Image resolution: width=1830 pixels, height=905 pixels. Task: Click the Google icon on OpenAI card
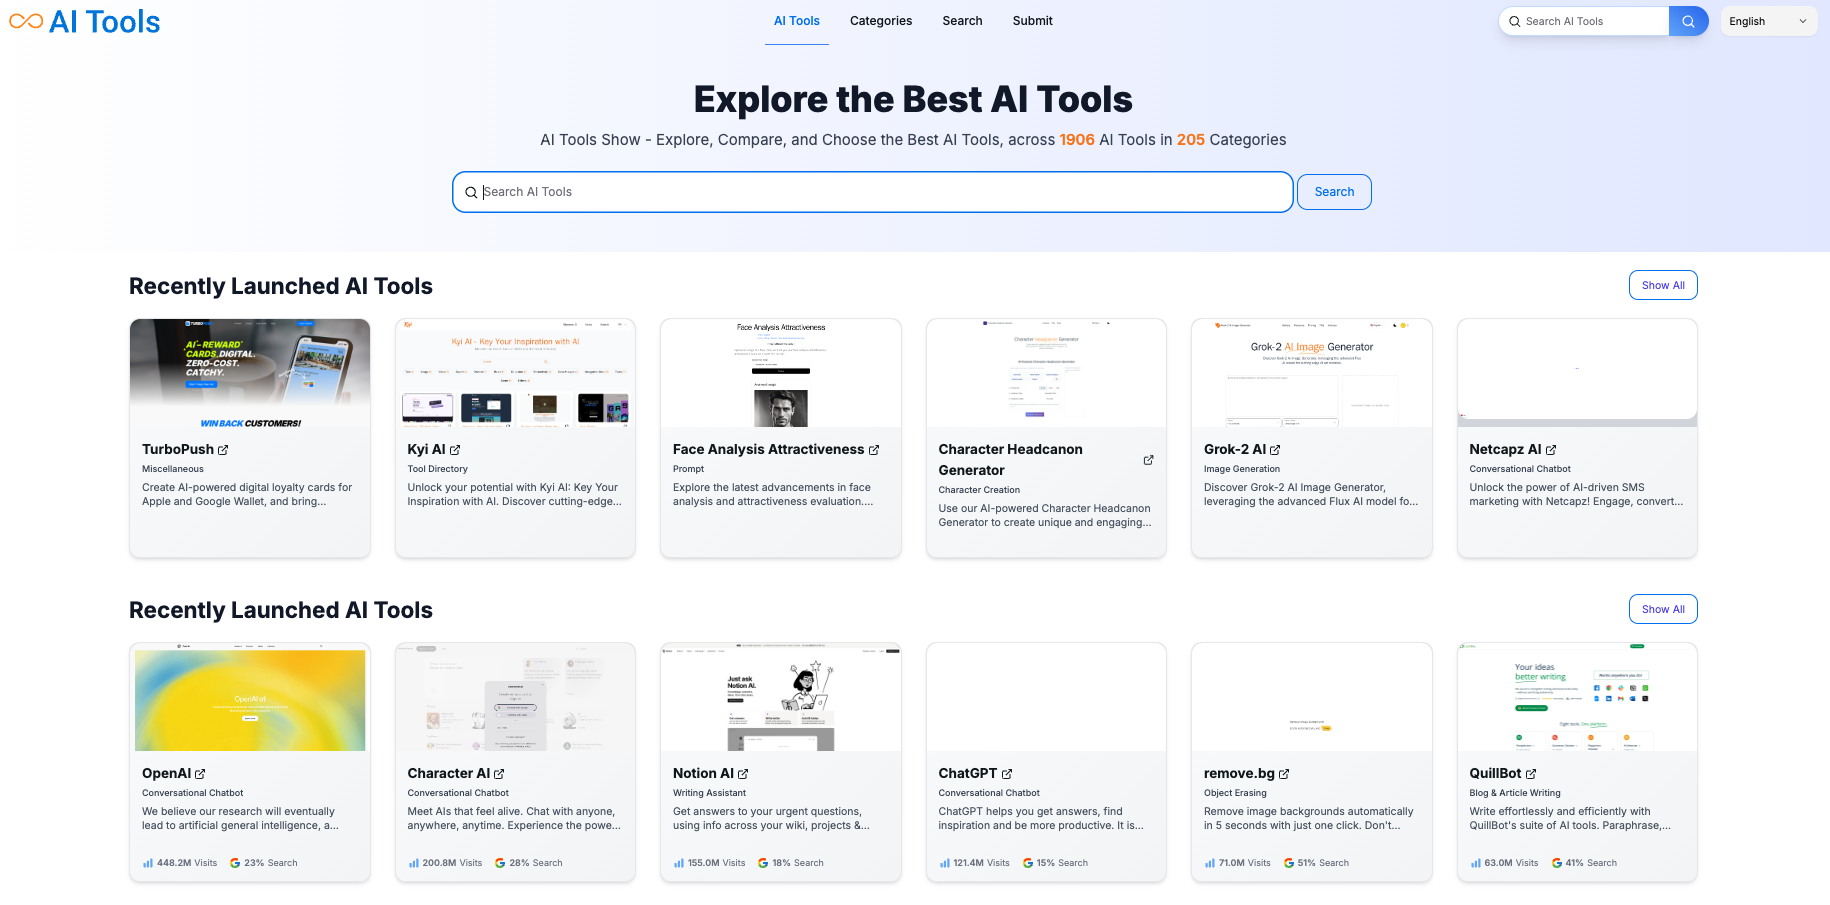tap(235, 863)
